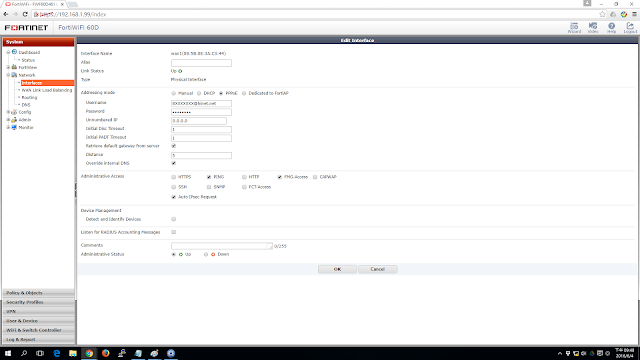Image resolution: width=640 pixels, height=360 pixels.
Task: Open the Windows Start menu
Action: coord(8,353)
